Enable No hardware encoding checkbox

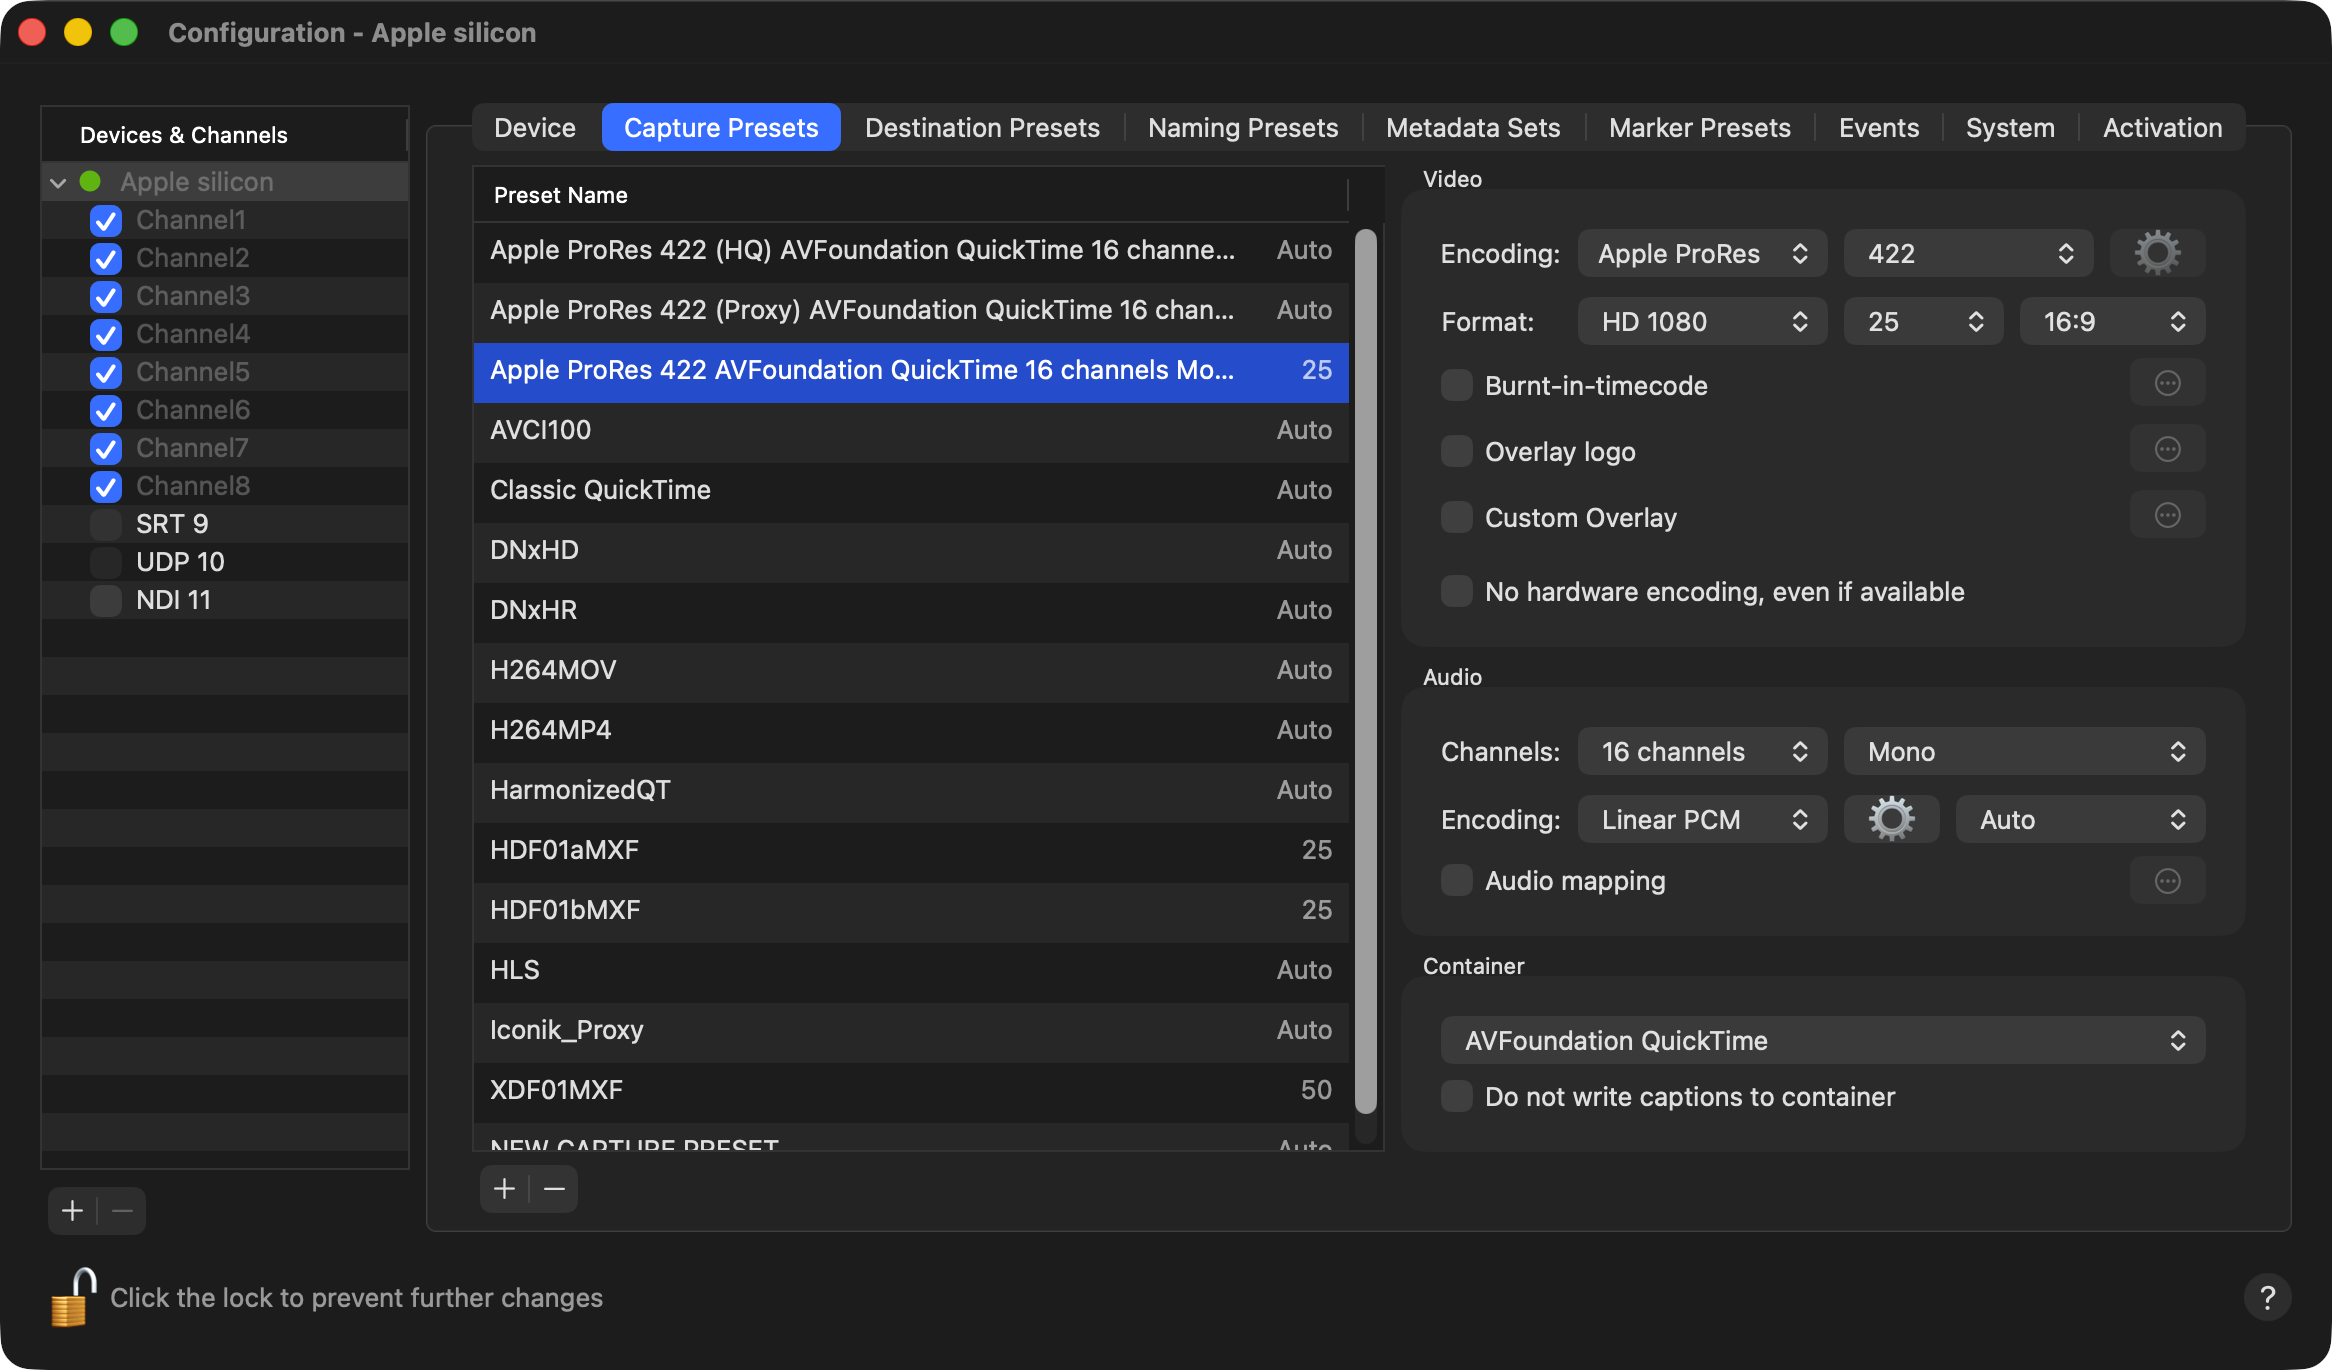(x=1456, y=591)
